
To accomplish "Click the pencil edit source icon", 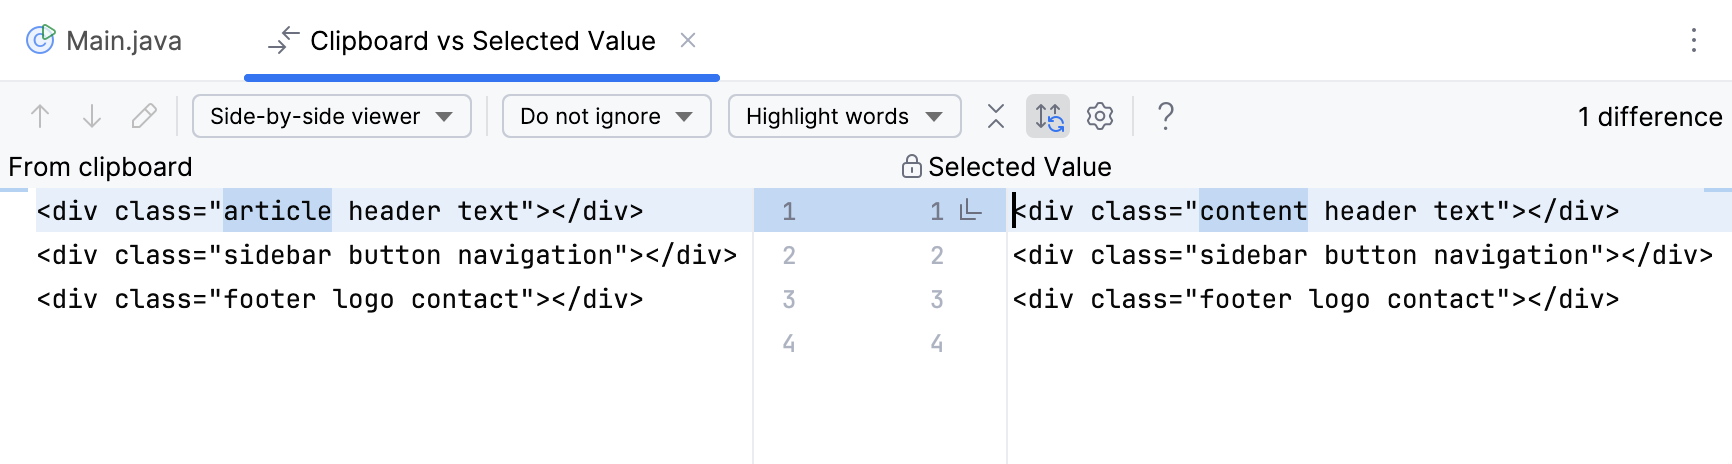I will coord(144,117).
